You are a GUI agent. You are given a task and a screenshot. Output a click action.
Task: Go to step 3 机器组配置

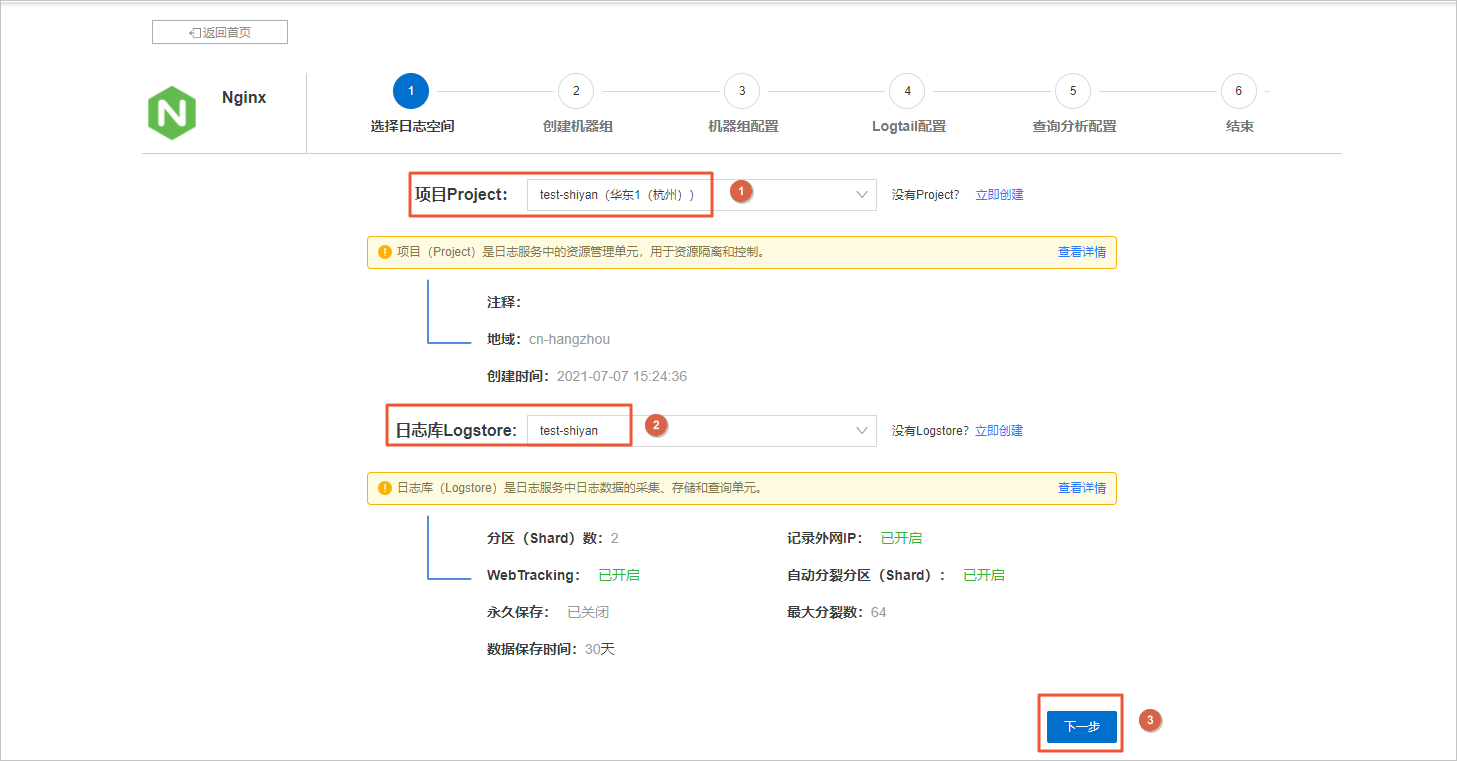[x=742, y=91]
